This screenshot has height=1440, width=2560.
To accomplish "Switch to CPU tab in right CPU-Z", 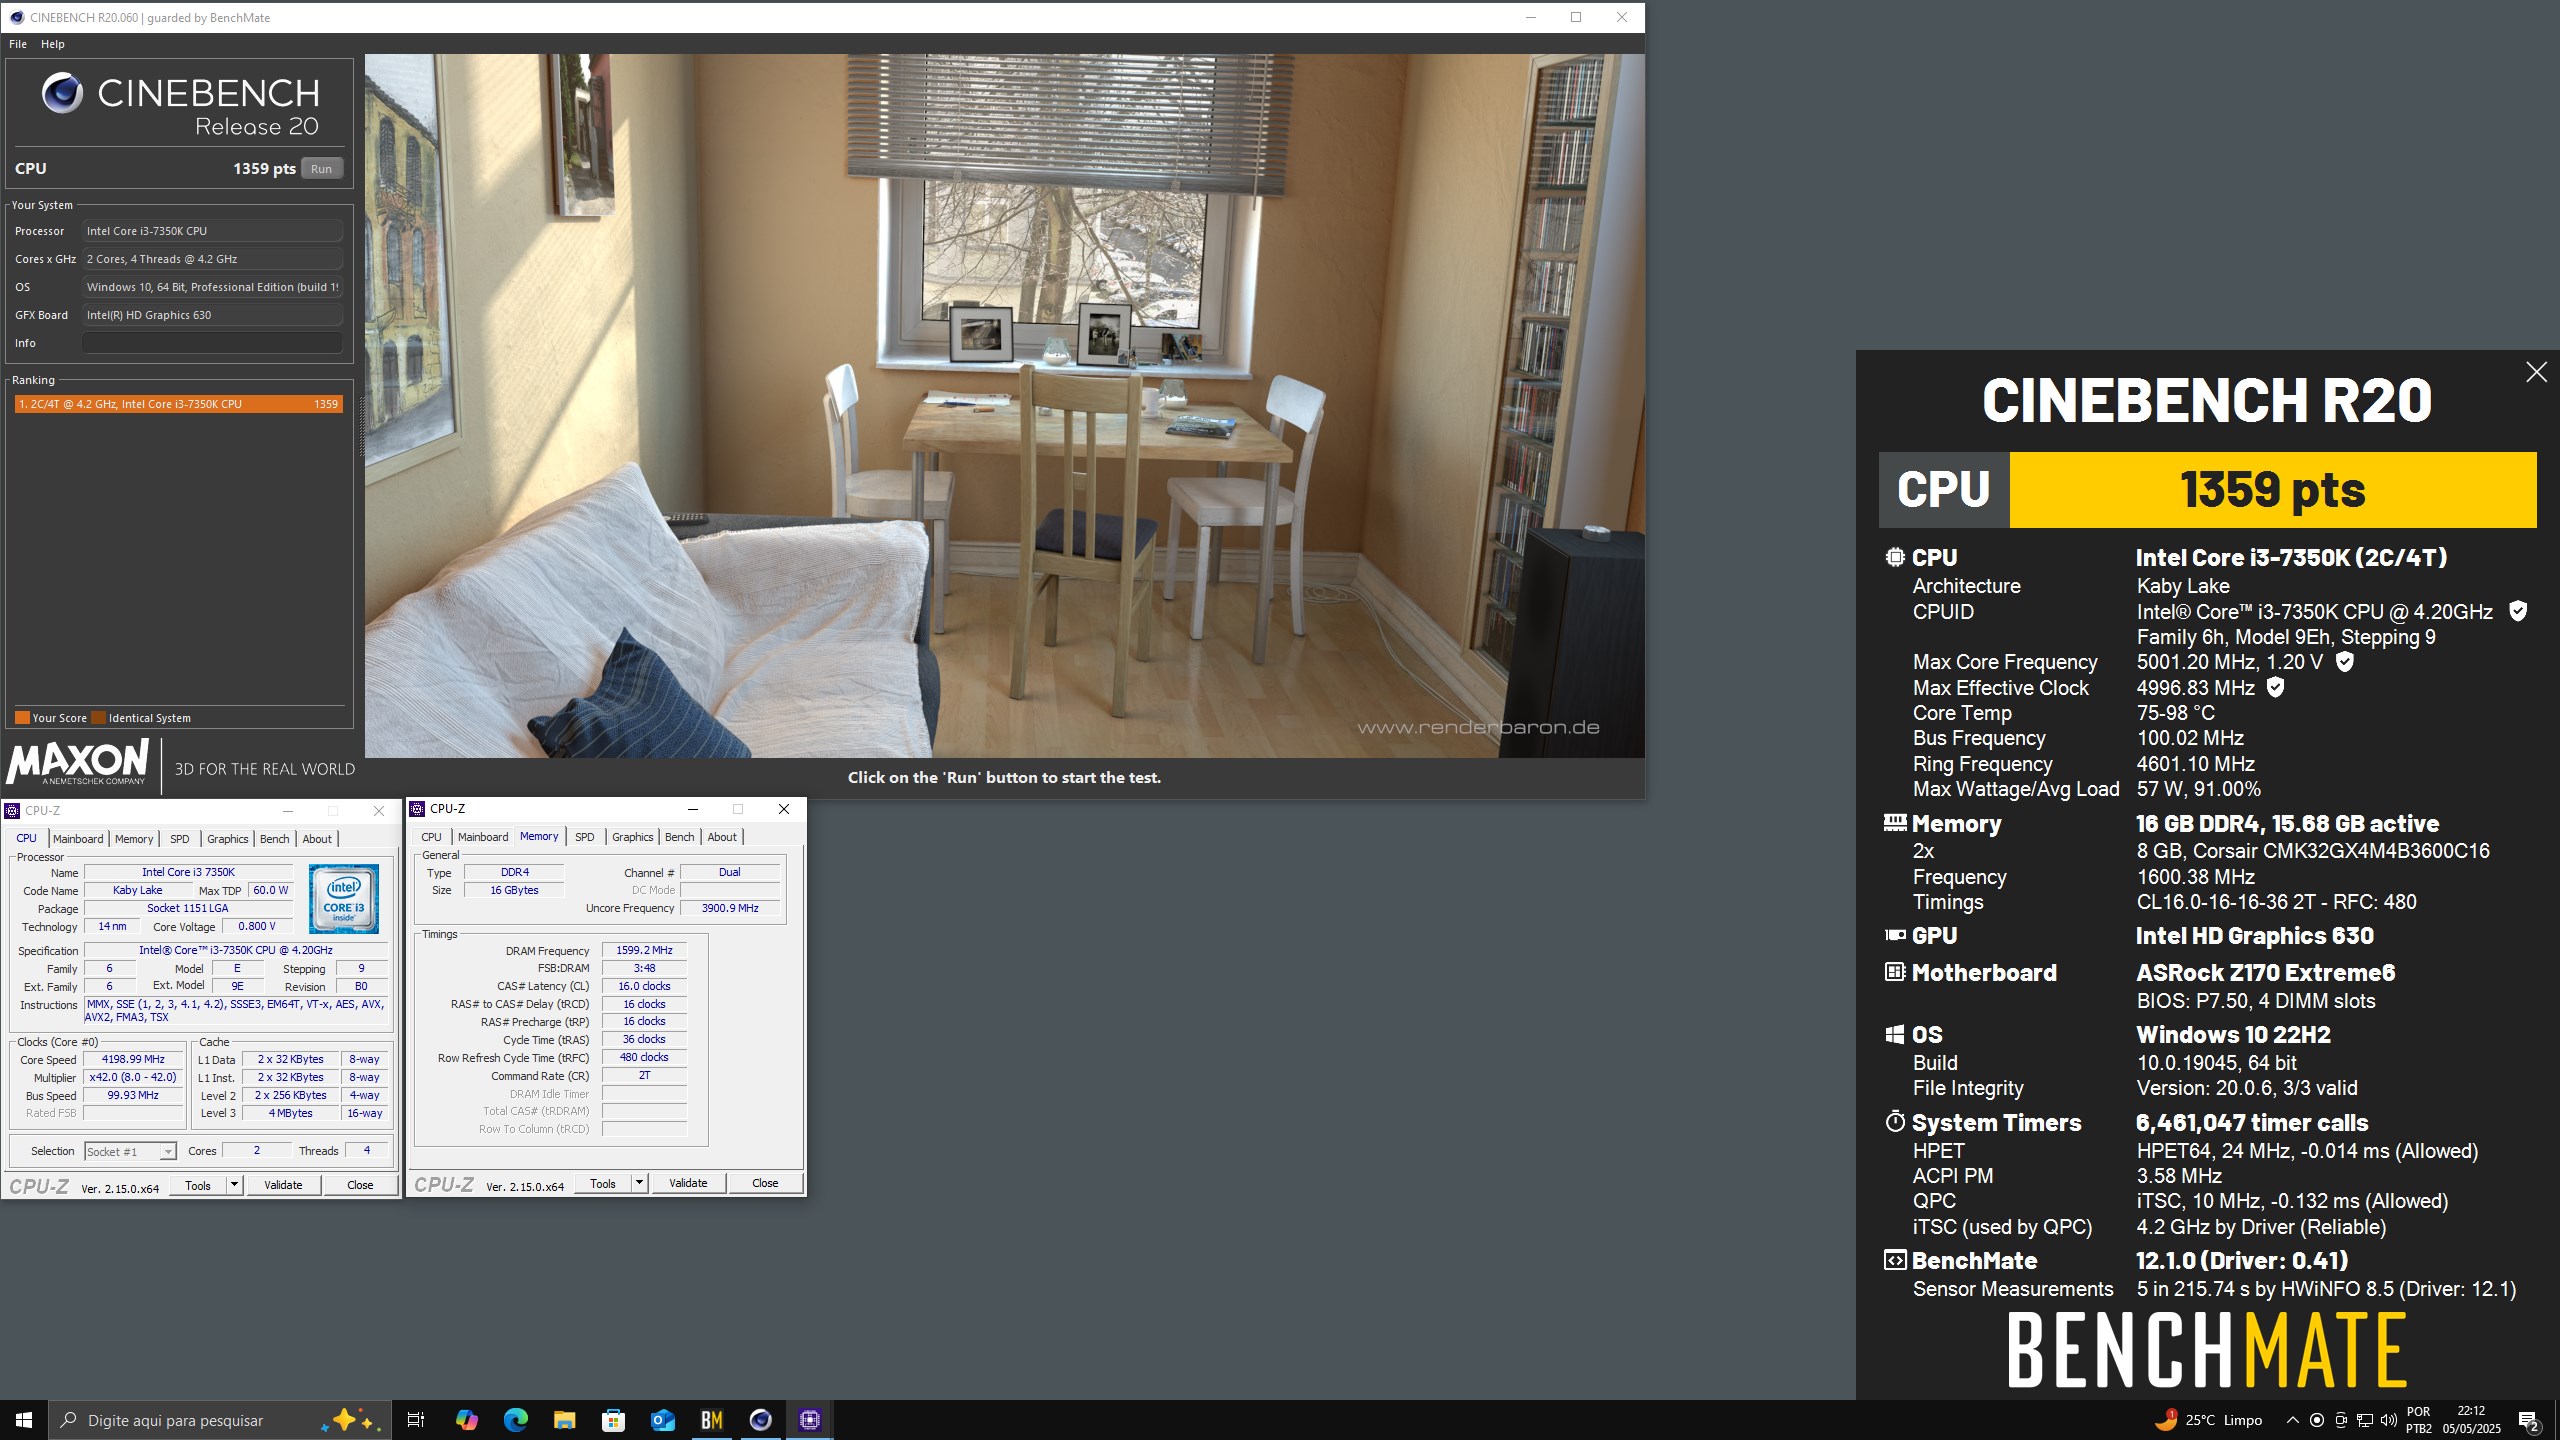I will point(431,837).
